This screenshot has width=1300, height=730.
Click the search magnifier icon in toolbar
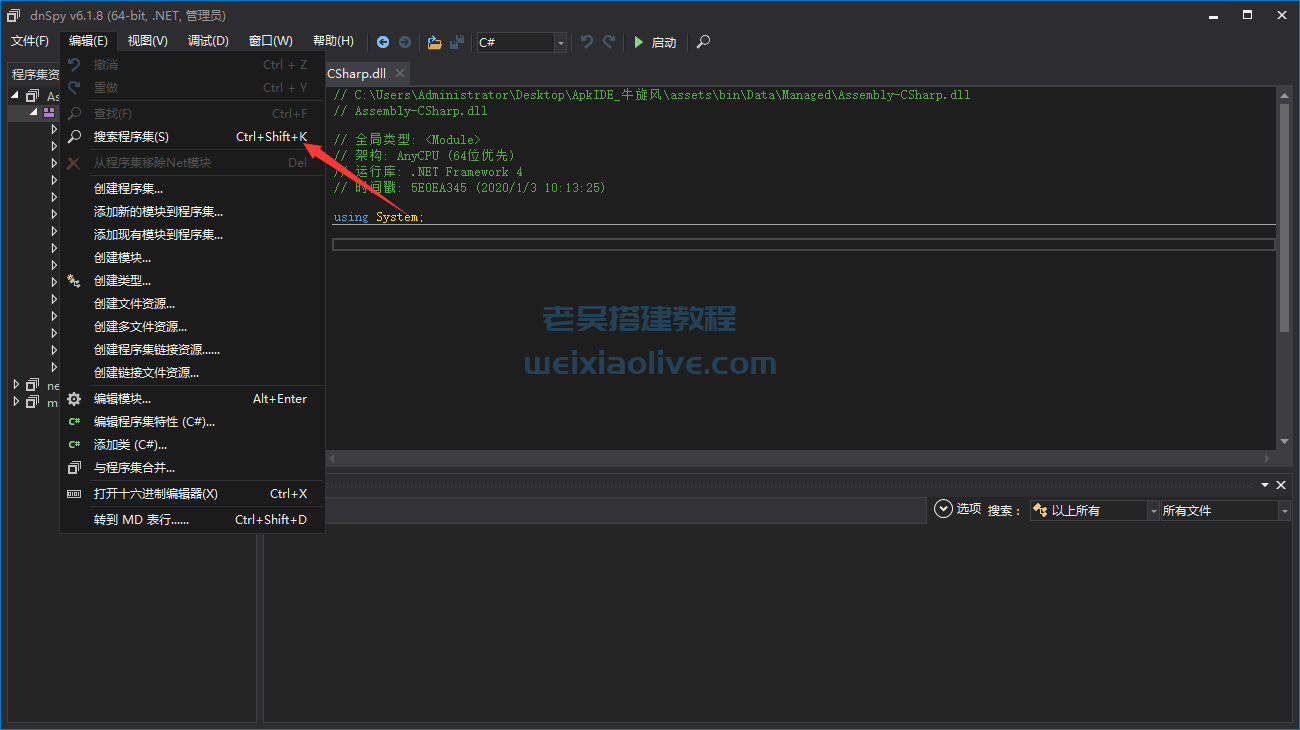pyautogui.click(x=703, y=42)
